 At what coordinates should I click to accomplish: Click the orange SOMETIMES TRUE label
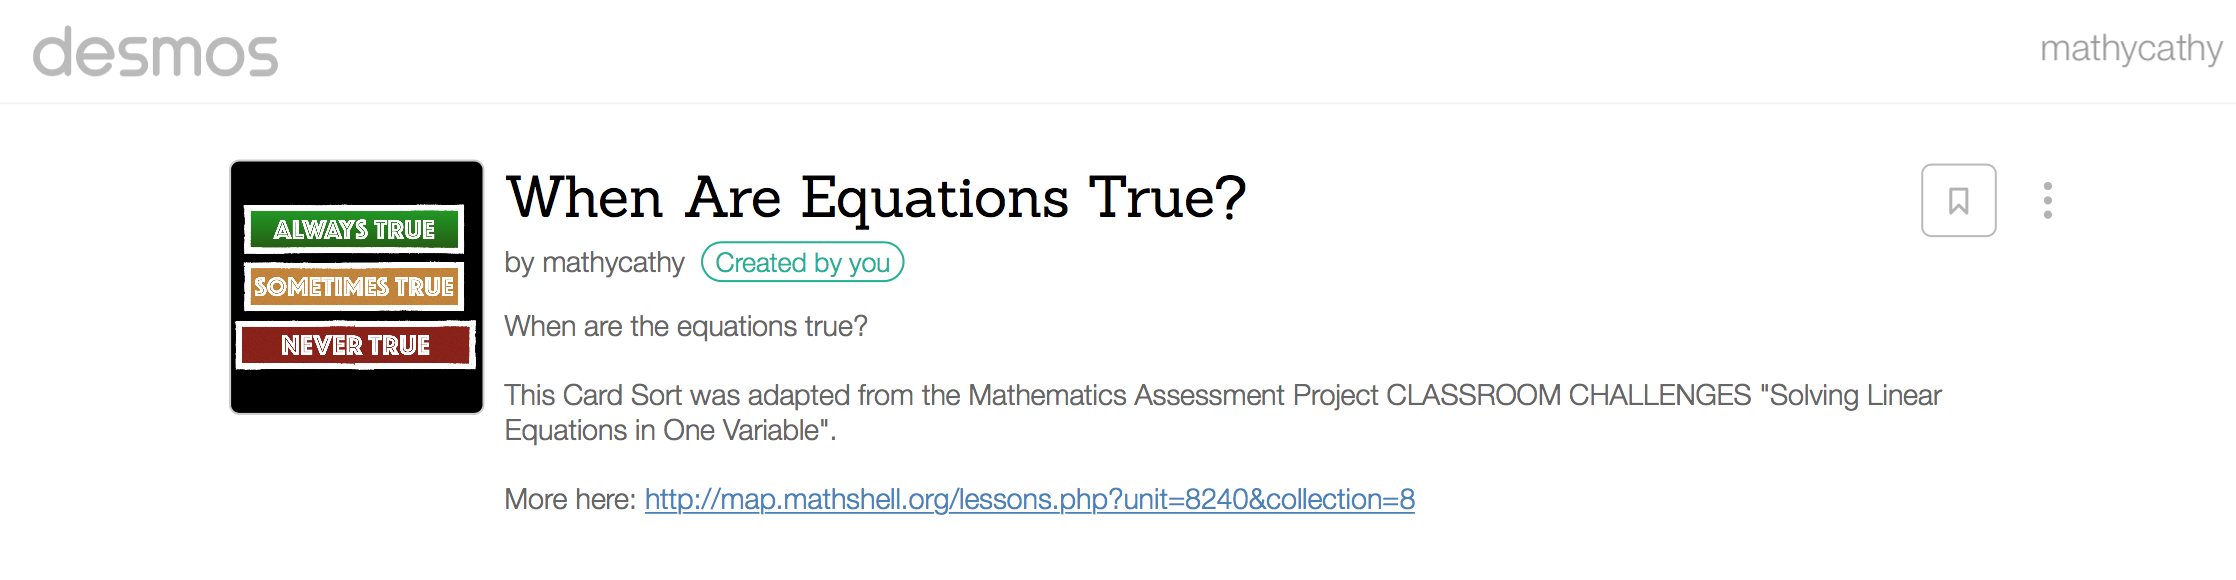pos(354,287)
